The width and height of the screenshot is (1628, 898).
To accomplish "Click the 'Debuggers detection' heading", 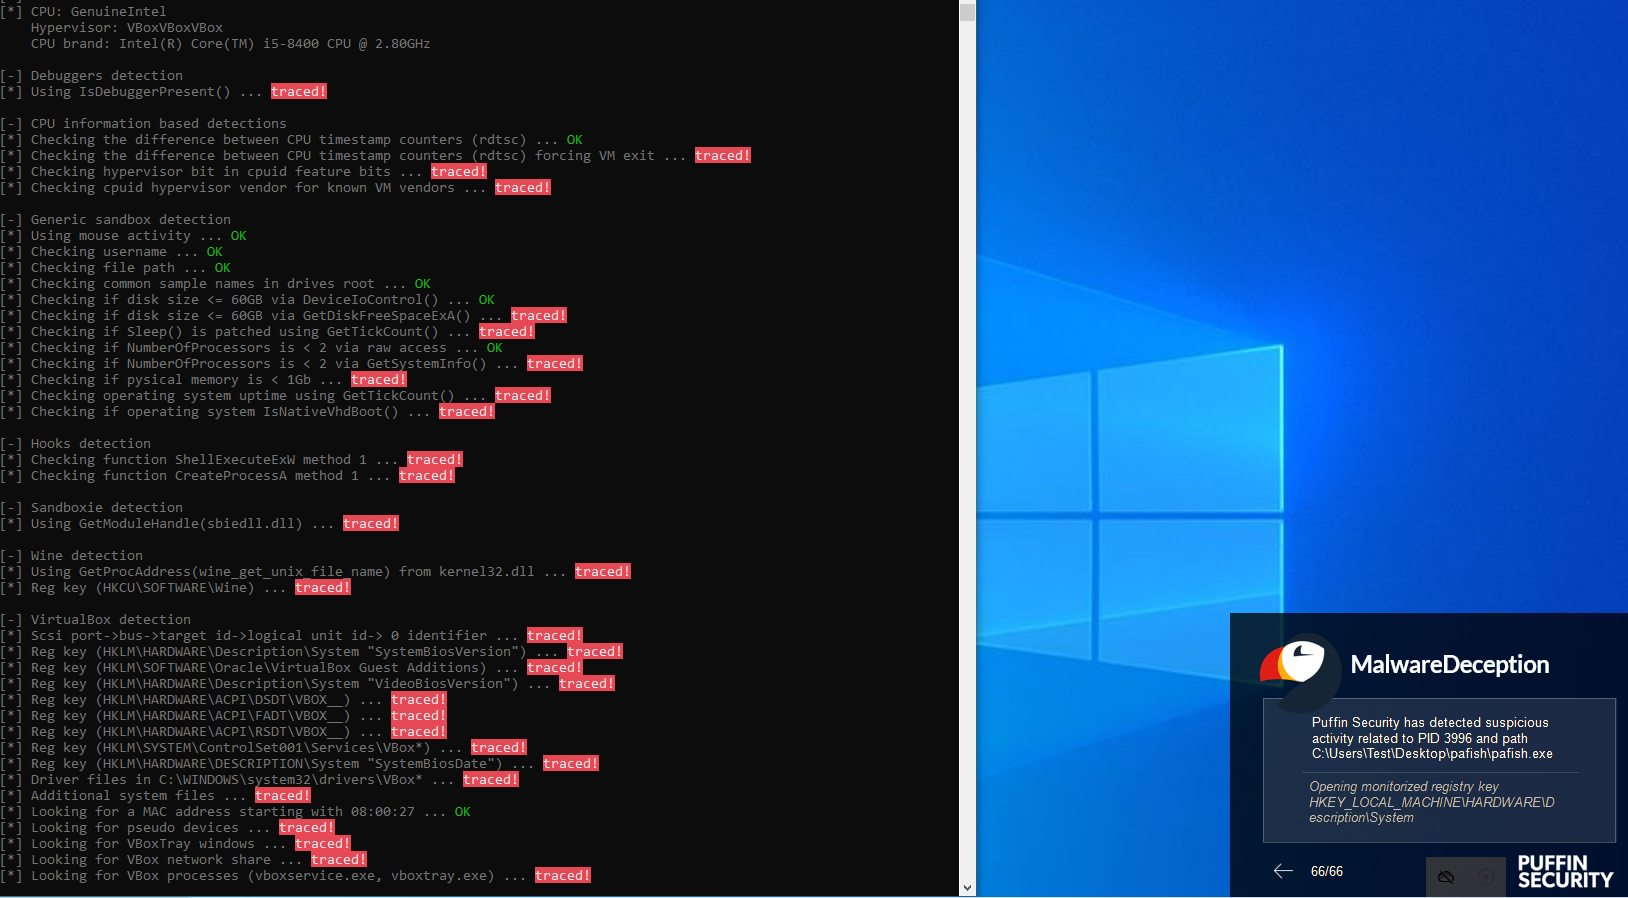I will pos(92,76).
